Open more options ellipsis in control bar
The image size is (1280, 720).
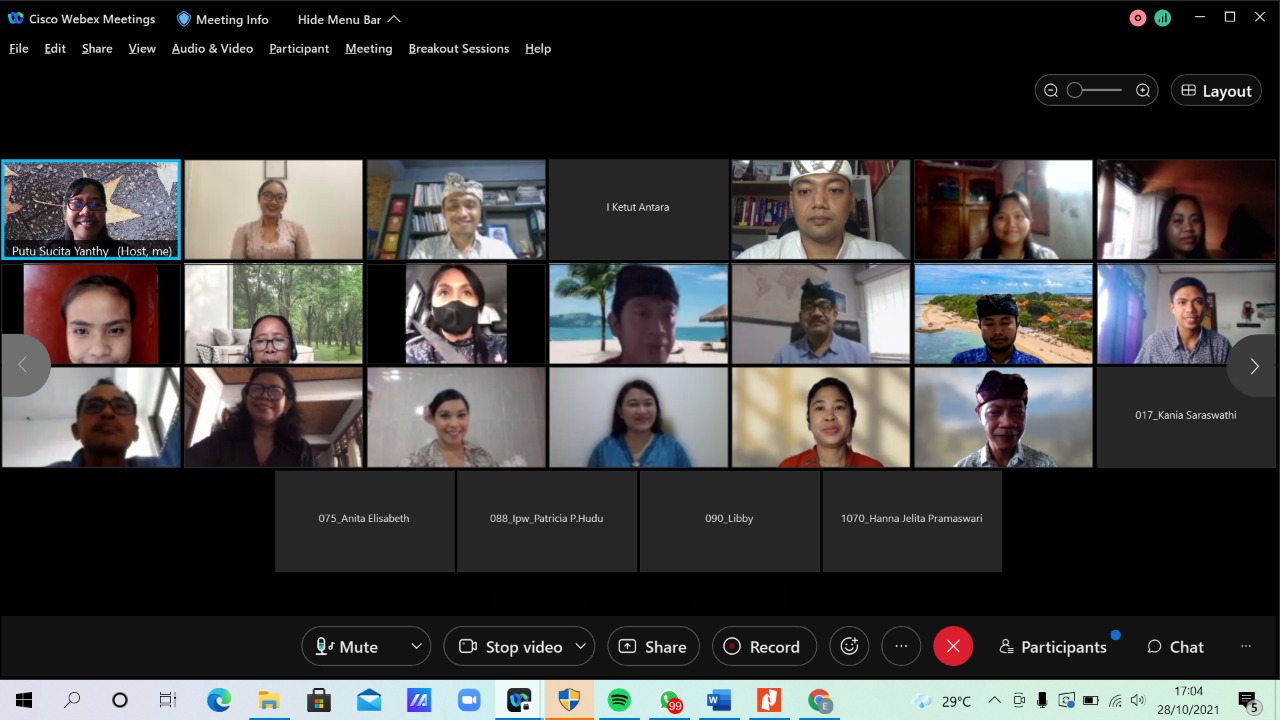901,647
